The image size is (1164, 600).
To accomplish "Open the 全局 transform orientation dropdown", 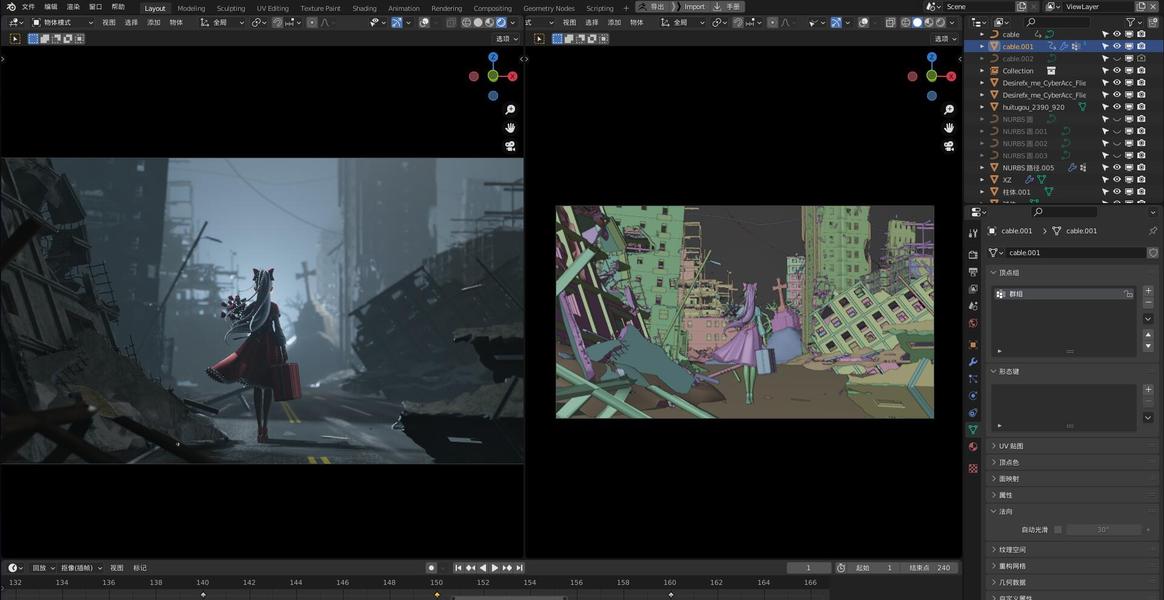I will click(x=223, y=22).
